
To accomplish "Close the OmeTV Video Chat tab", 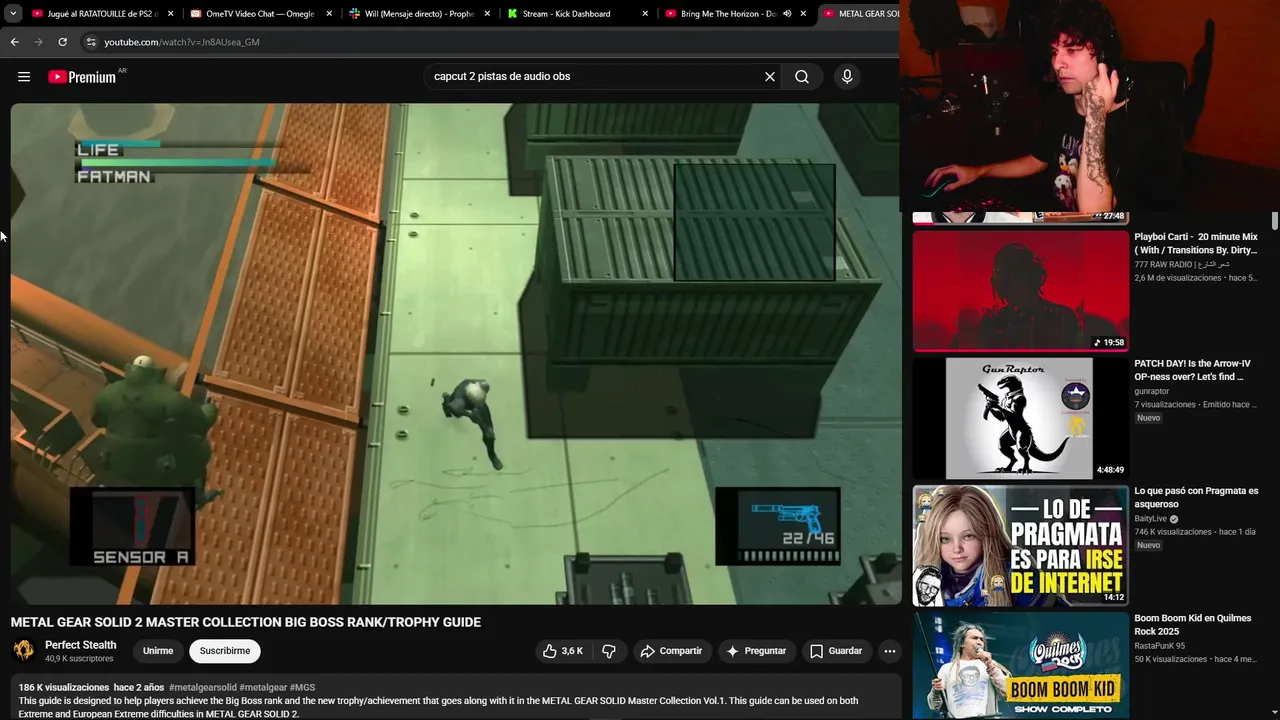I will [329, 14].
